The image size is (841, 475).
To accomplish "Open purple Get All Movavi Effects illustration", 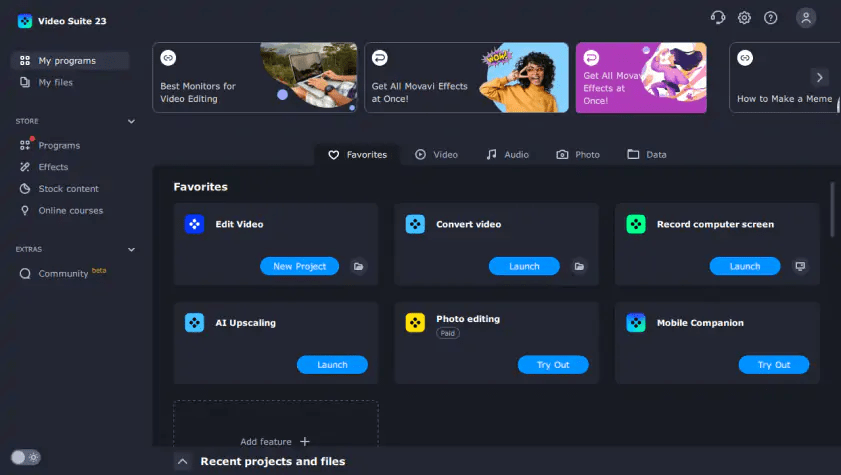I will 675,72.
